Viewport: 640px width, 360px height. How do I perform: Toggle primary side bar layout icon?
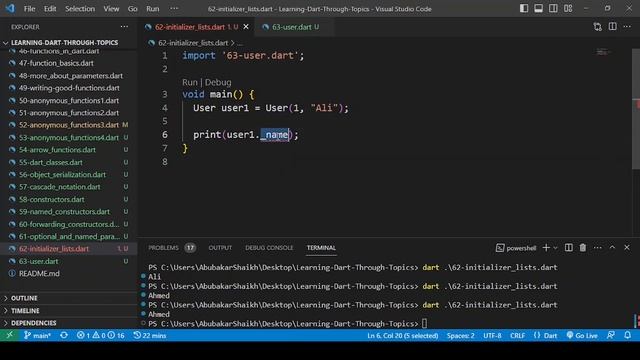pyautogui.click(x=524, y=9)
